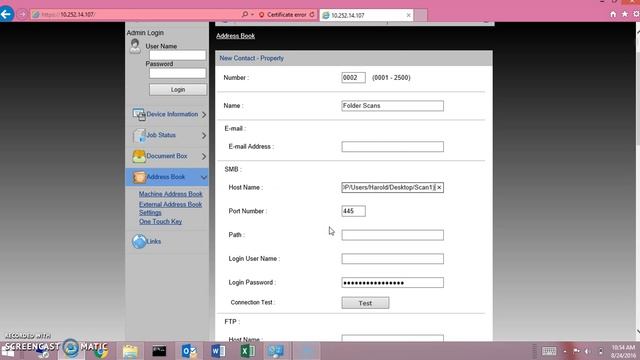Open Document Box menu
This screenshot has height=360, width=640.
(x=167, y=156)
